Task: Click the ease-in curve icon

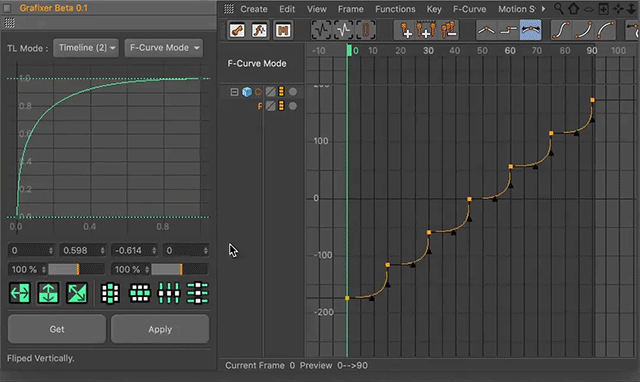Action: click(x=583, y=30)
